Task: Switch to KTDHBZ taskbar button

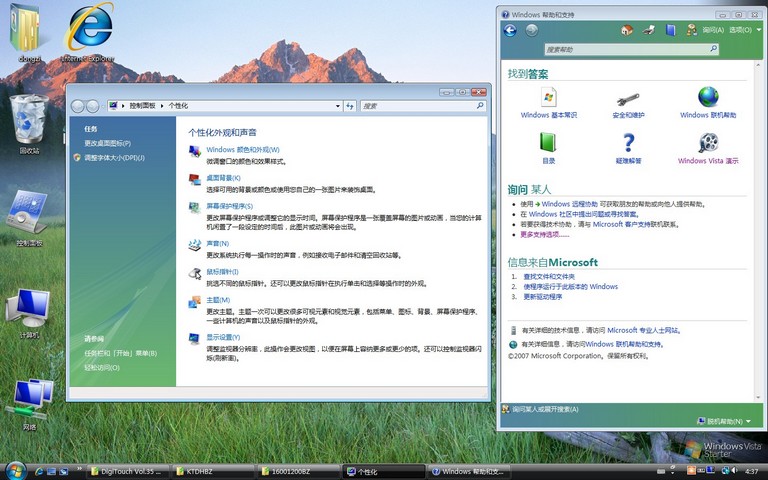Action: click(214, 472)
